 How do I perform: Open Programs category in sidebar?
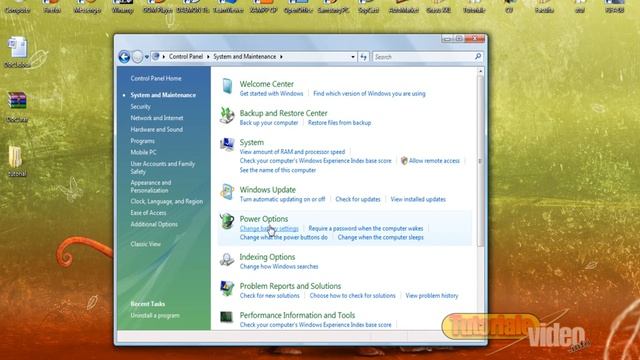tap(142, 141)
